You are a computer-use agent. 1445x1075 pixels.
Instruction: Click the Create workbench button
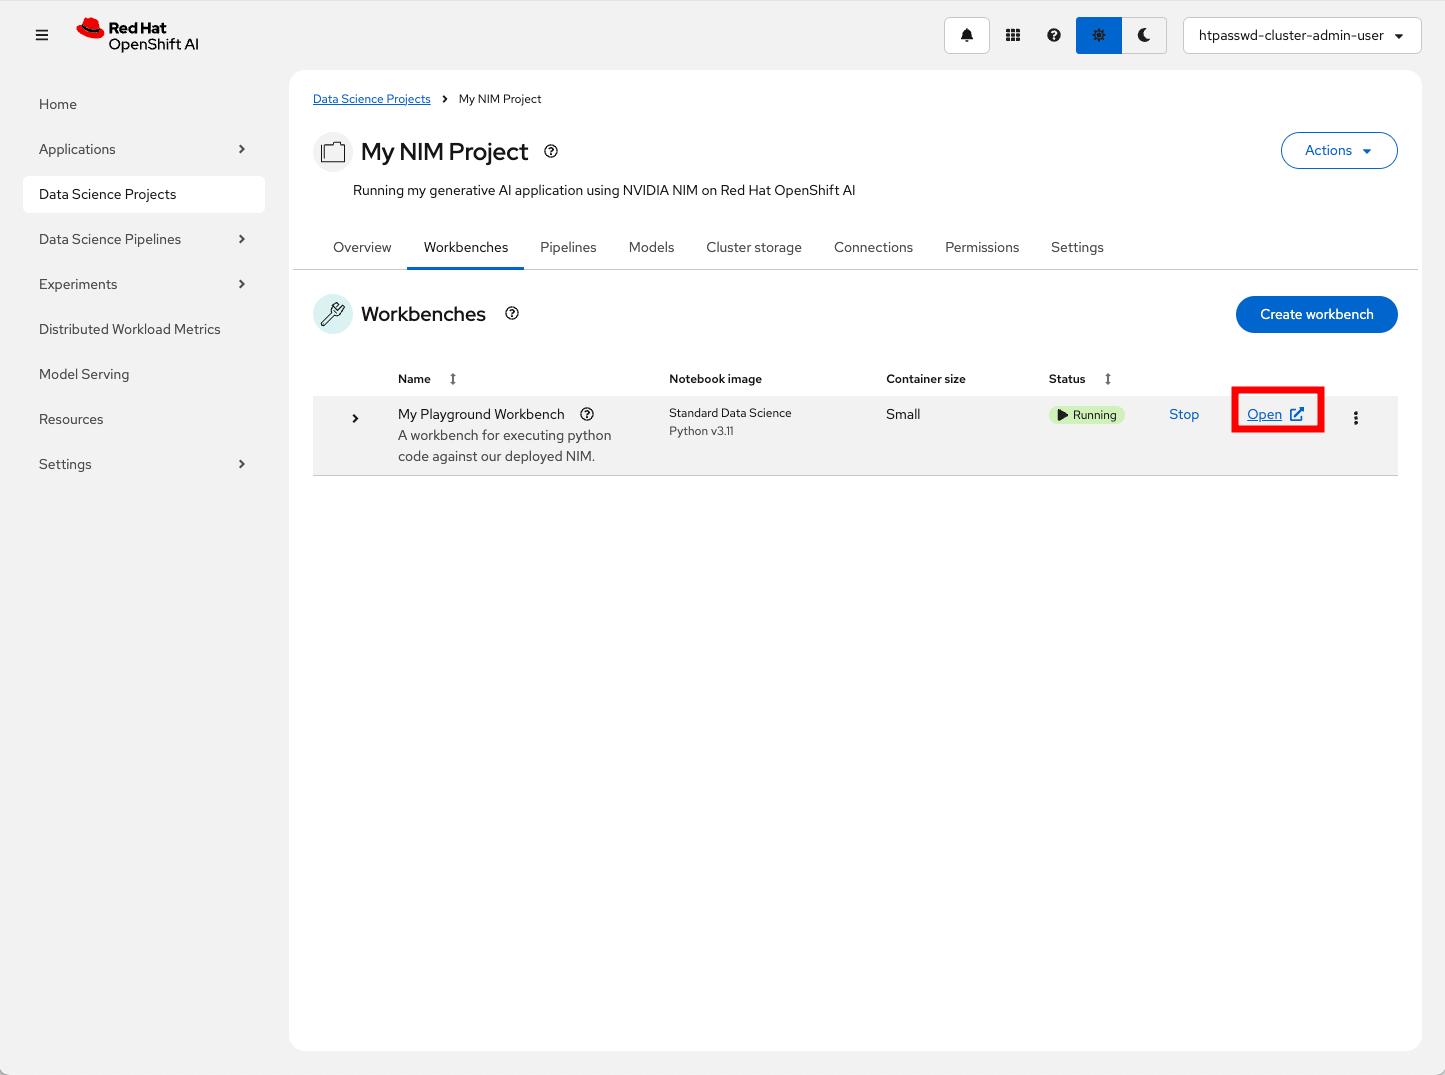point(1316,314)
